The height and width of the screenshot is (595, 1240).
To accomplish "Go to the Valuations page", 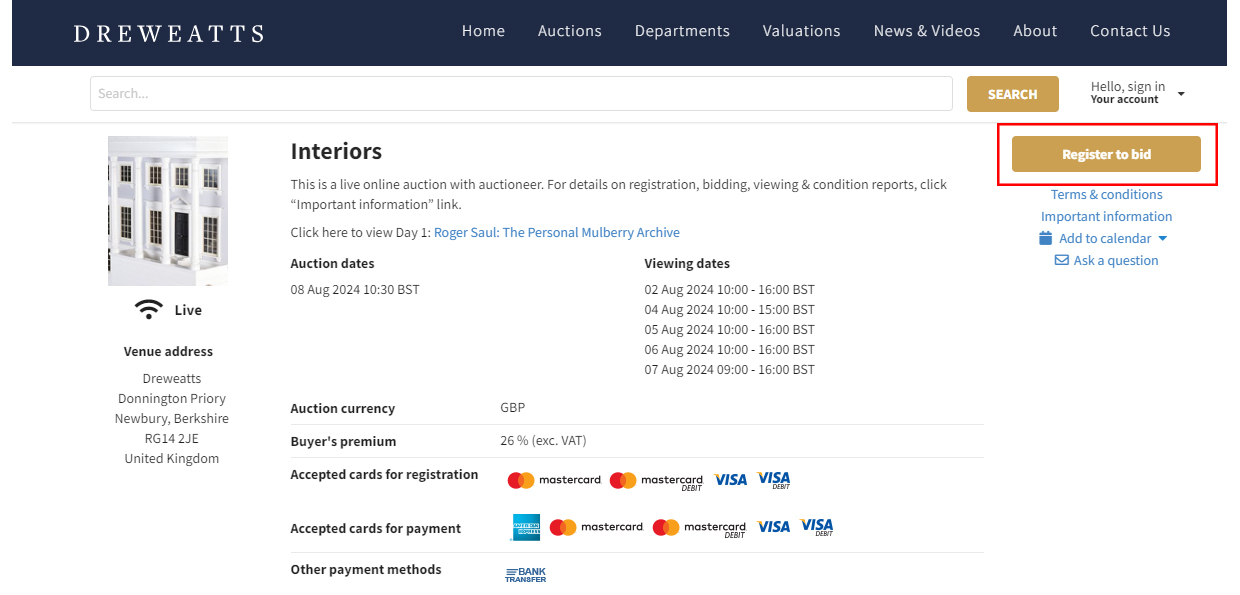I will (801, 31).
